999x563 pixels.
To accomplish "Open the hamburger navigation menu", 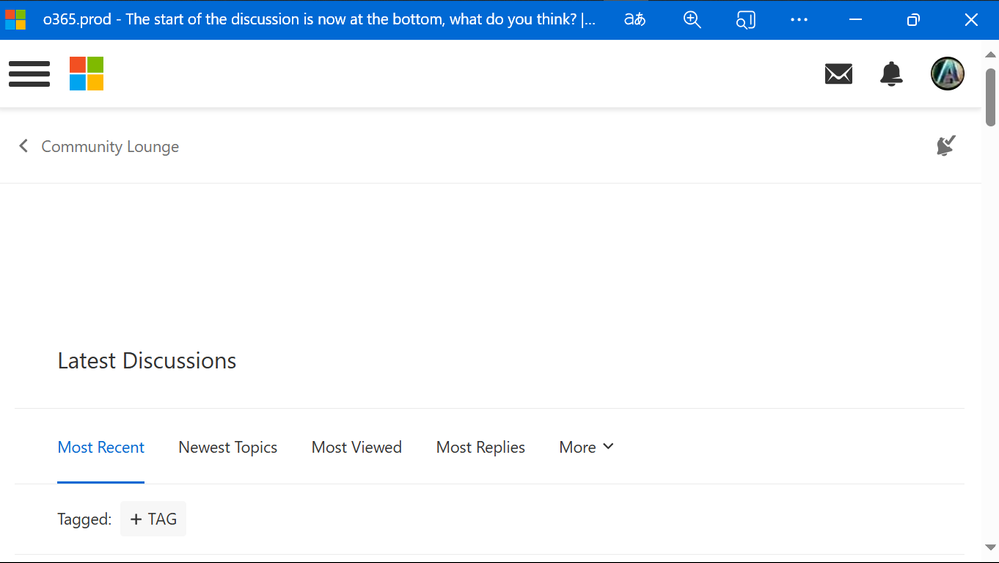I will [29, 74].
